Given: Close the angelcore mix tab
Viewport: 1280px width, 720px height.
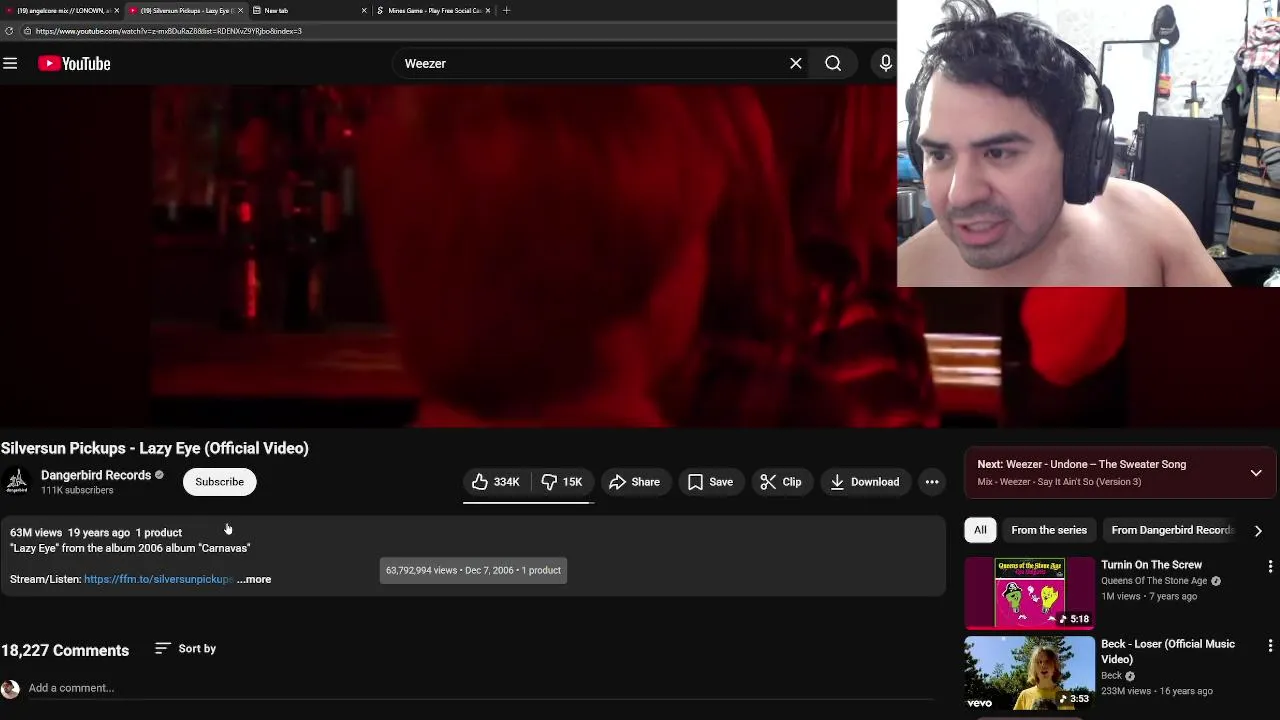Looking at the screenshot, I should [x=116, y=10].
